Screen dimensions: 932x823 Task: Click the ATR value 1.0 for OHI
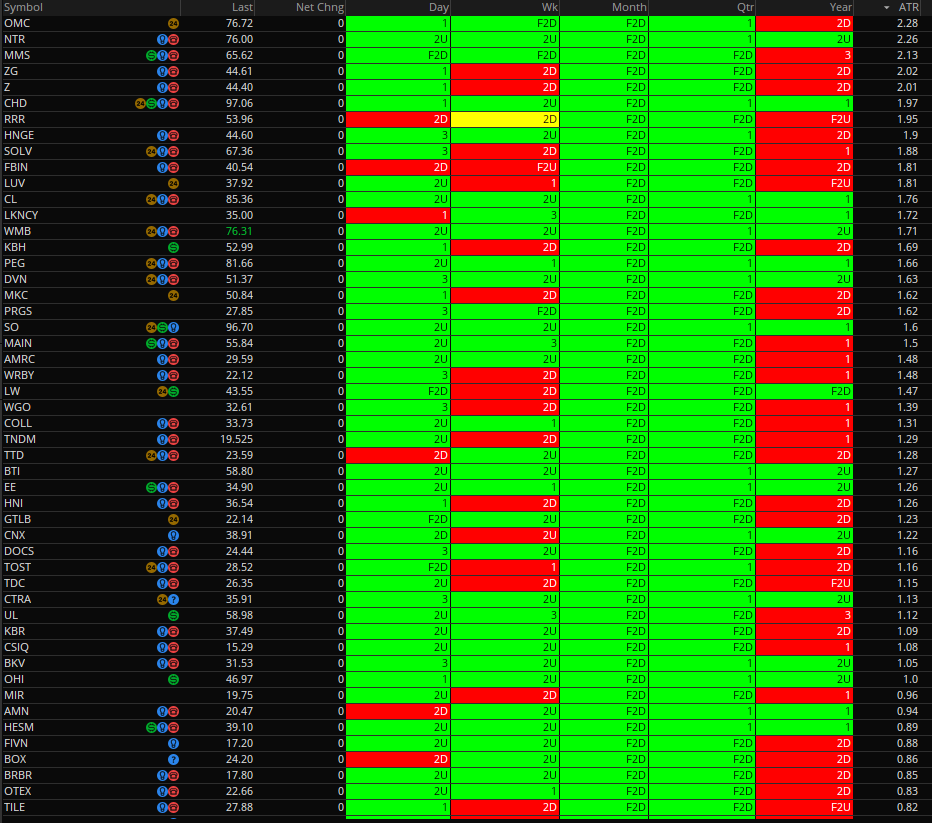[x=911, y=680]
